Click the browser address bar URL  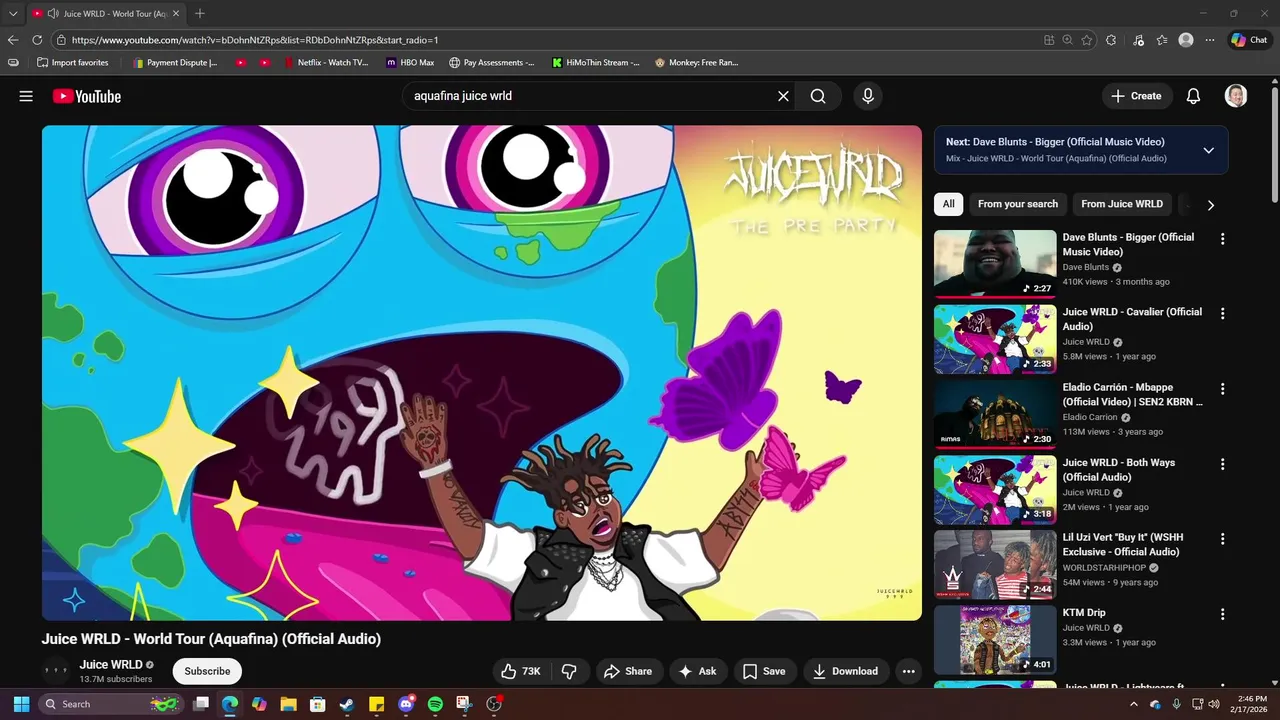[x=255, y=40]
